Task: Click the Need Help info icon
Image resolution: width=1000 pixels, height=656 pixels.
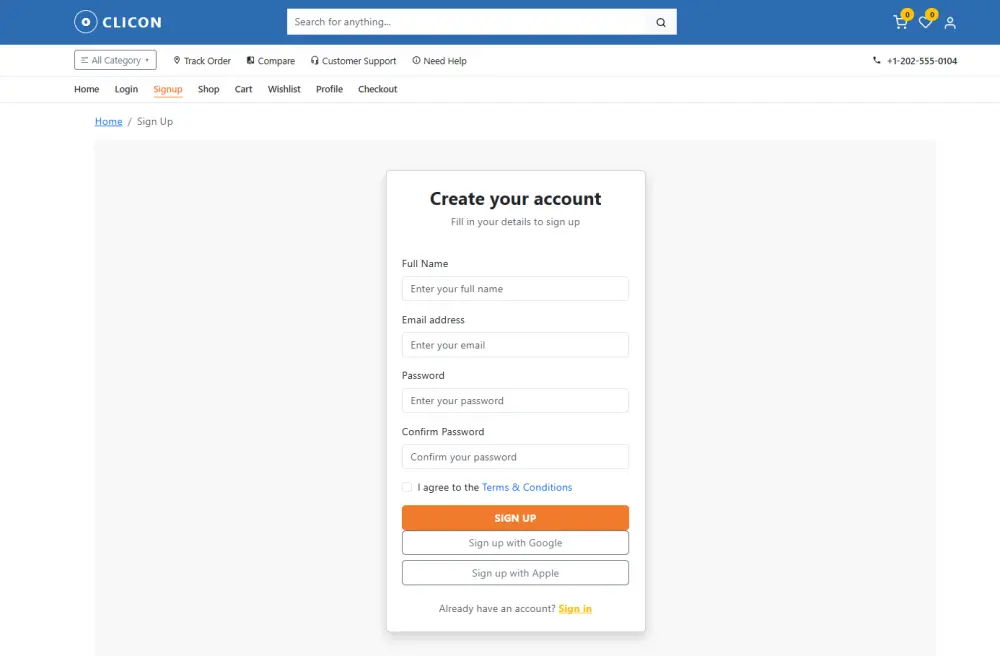Action: pyautogui.click(x=416, y=60)
